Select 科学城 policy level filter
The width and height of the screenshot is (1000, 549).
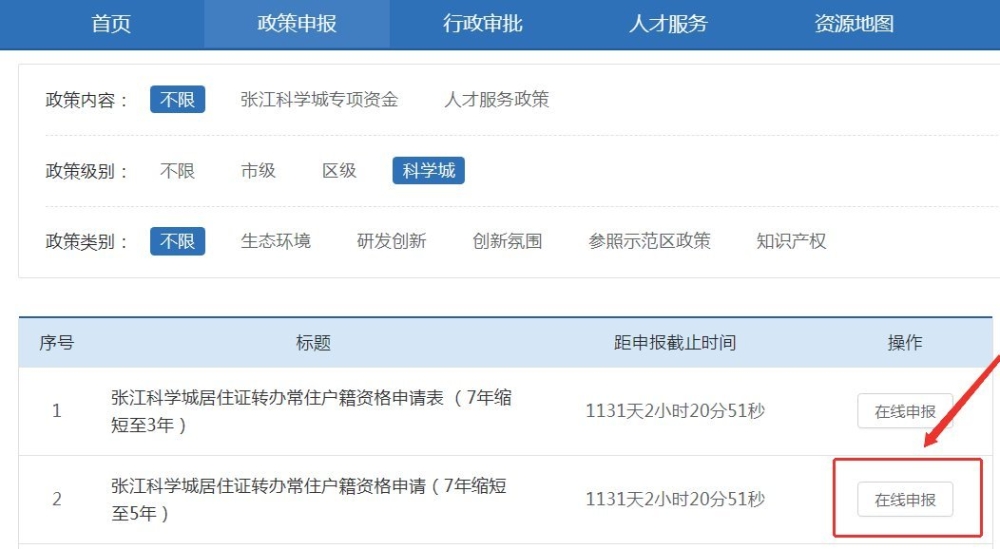coord(429,170)
